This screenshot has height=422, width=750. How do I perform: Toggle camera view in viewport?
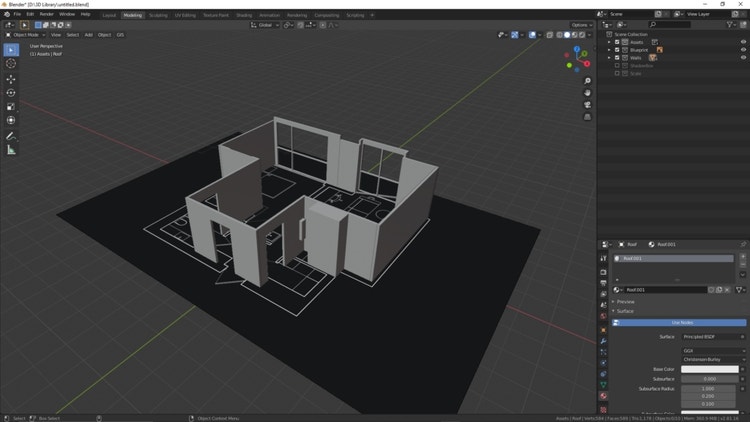click(588, 105)
